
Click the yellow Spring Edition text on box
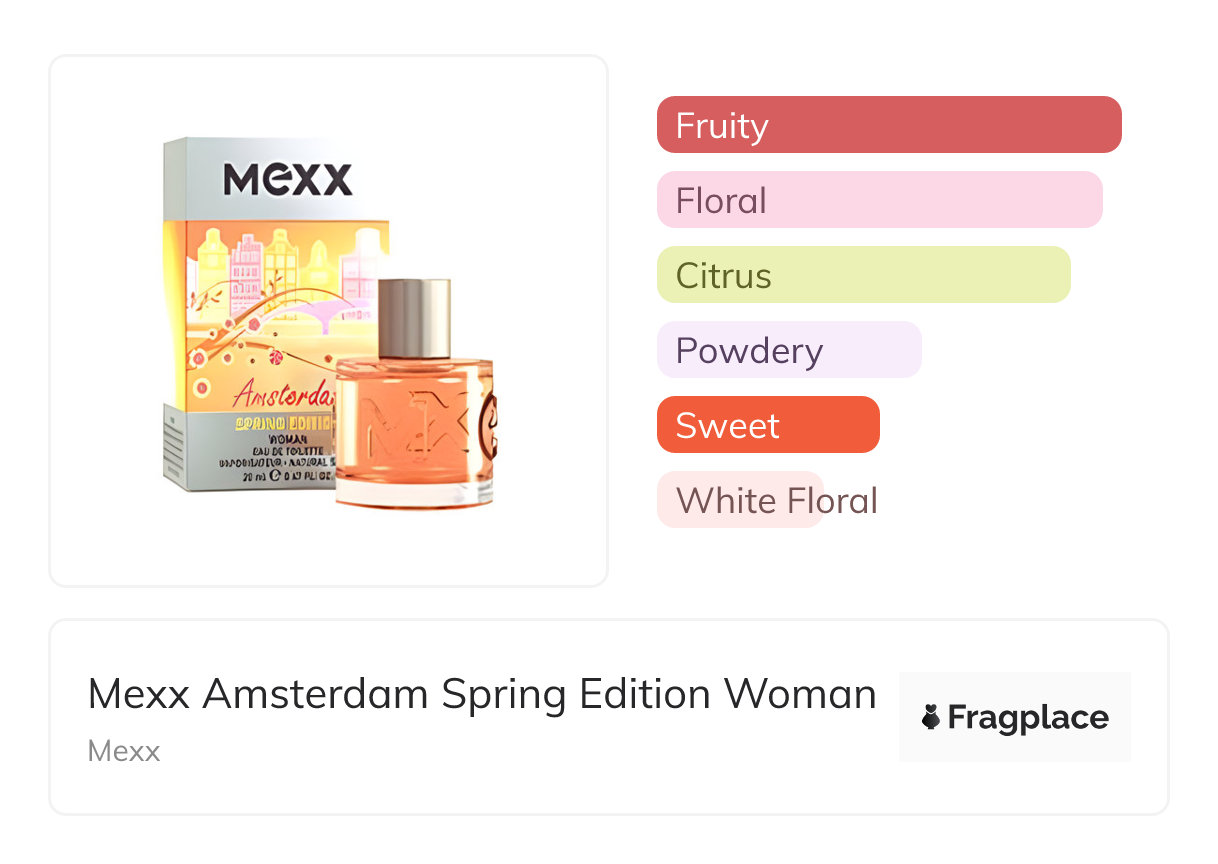(x=282, y=421)
